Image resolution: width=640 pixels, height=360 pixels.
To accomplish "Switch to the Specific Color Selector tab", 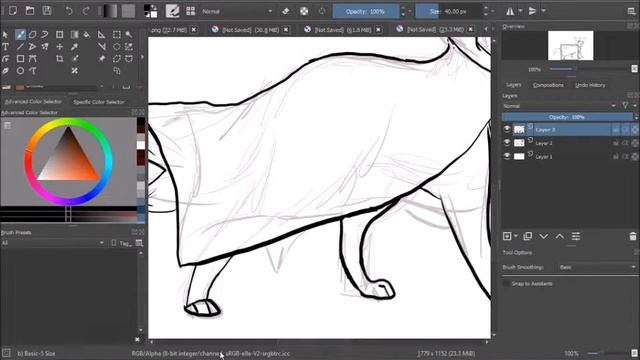I will 99,102.
